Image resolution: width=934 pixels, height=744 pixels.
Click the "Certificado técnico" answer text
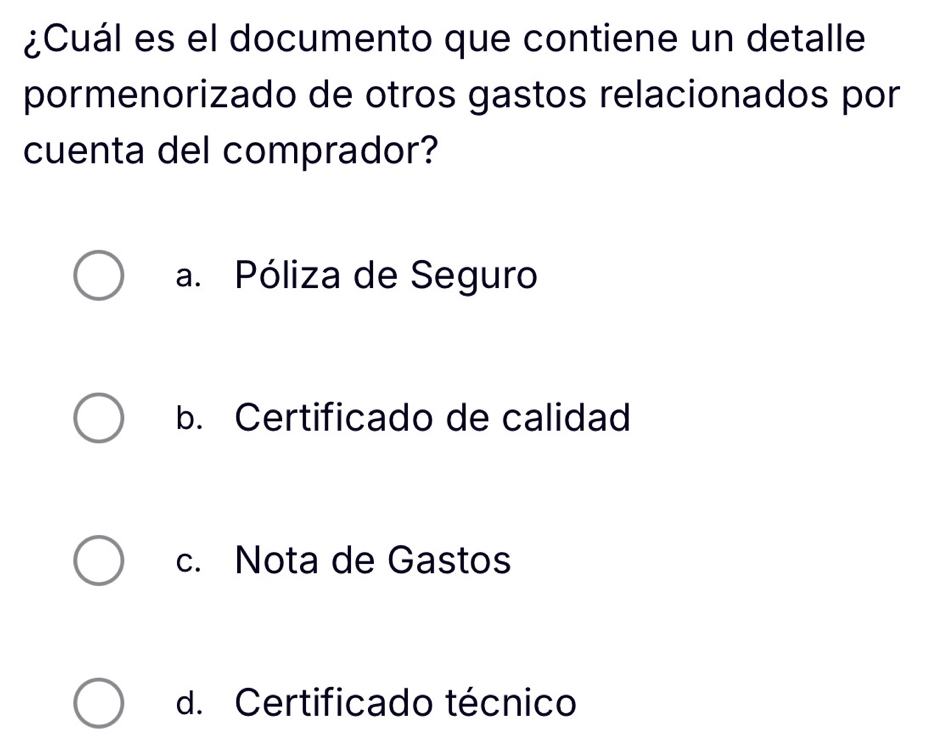pyautogui.click(x=406, y=702)
